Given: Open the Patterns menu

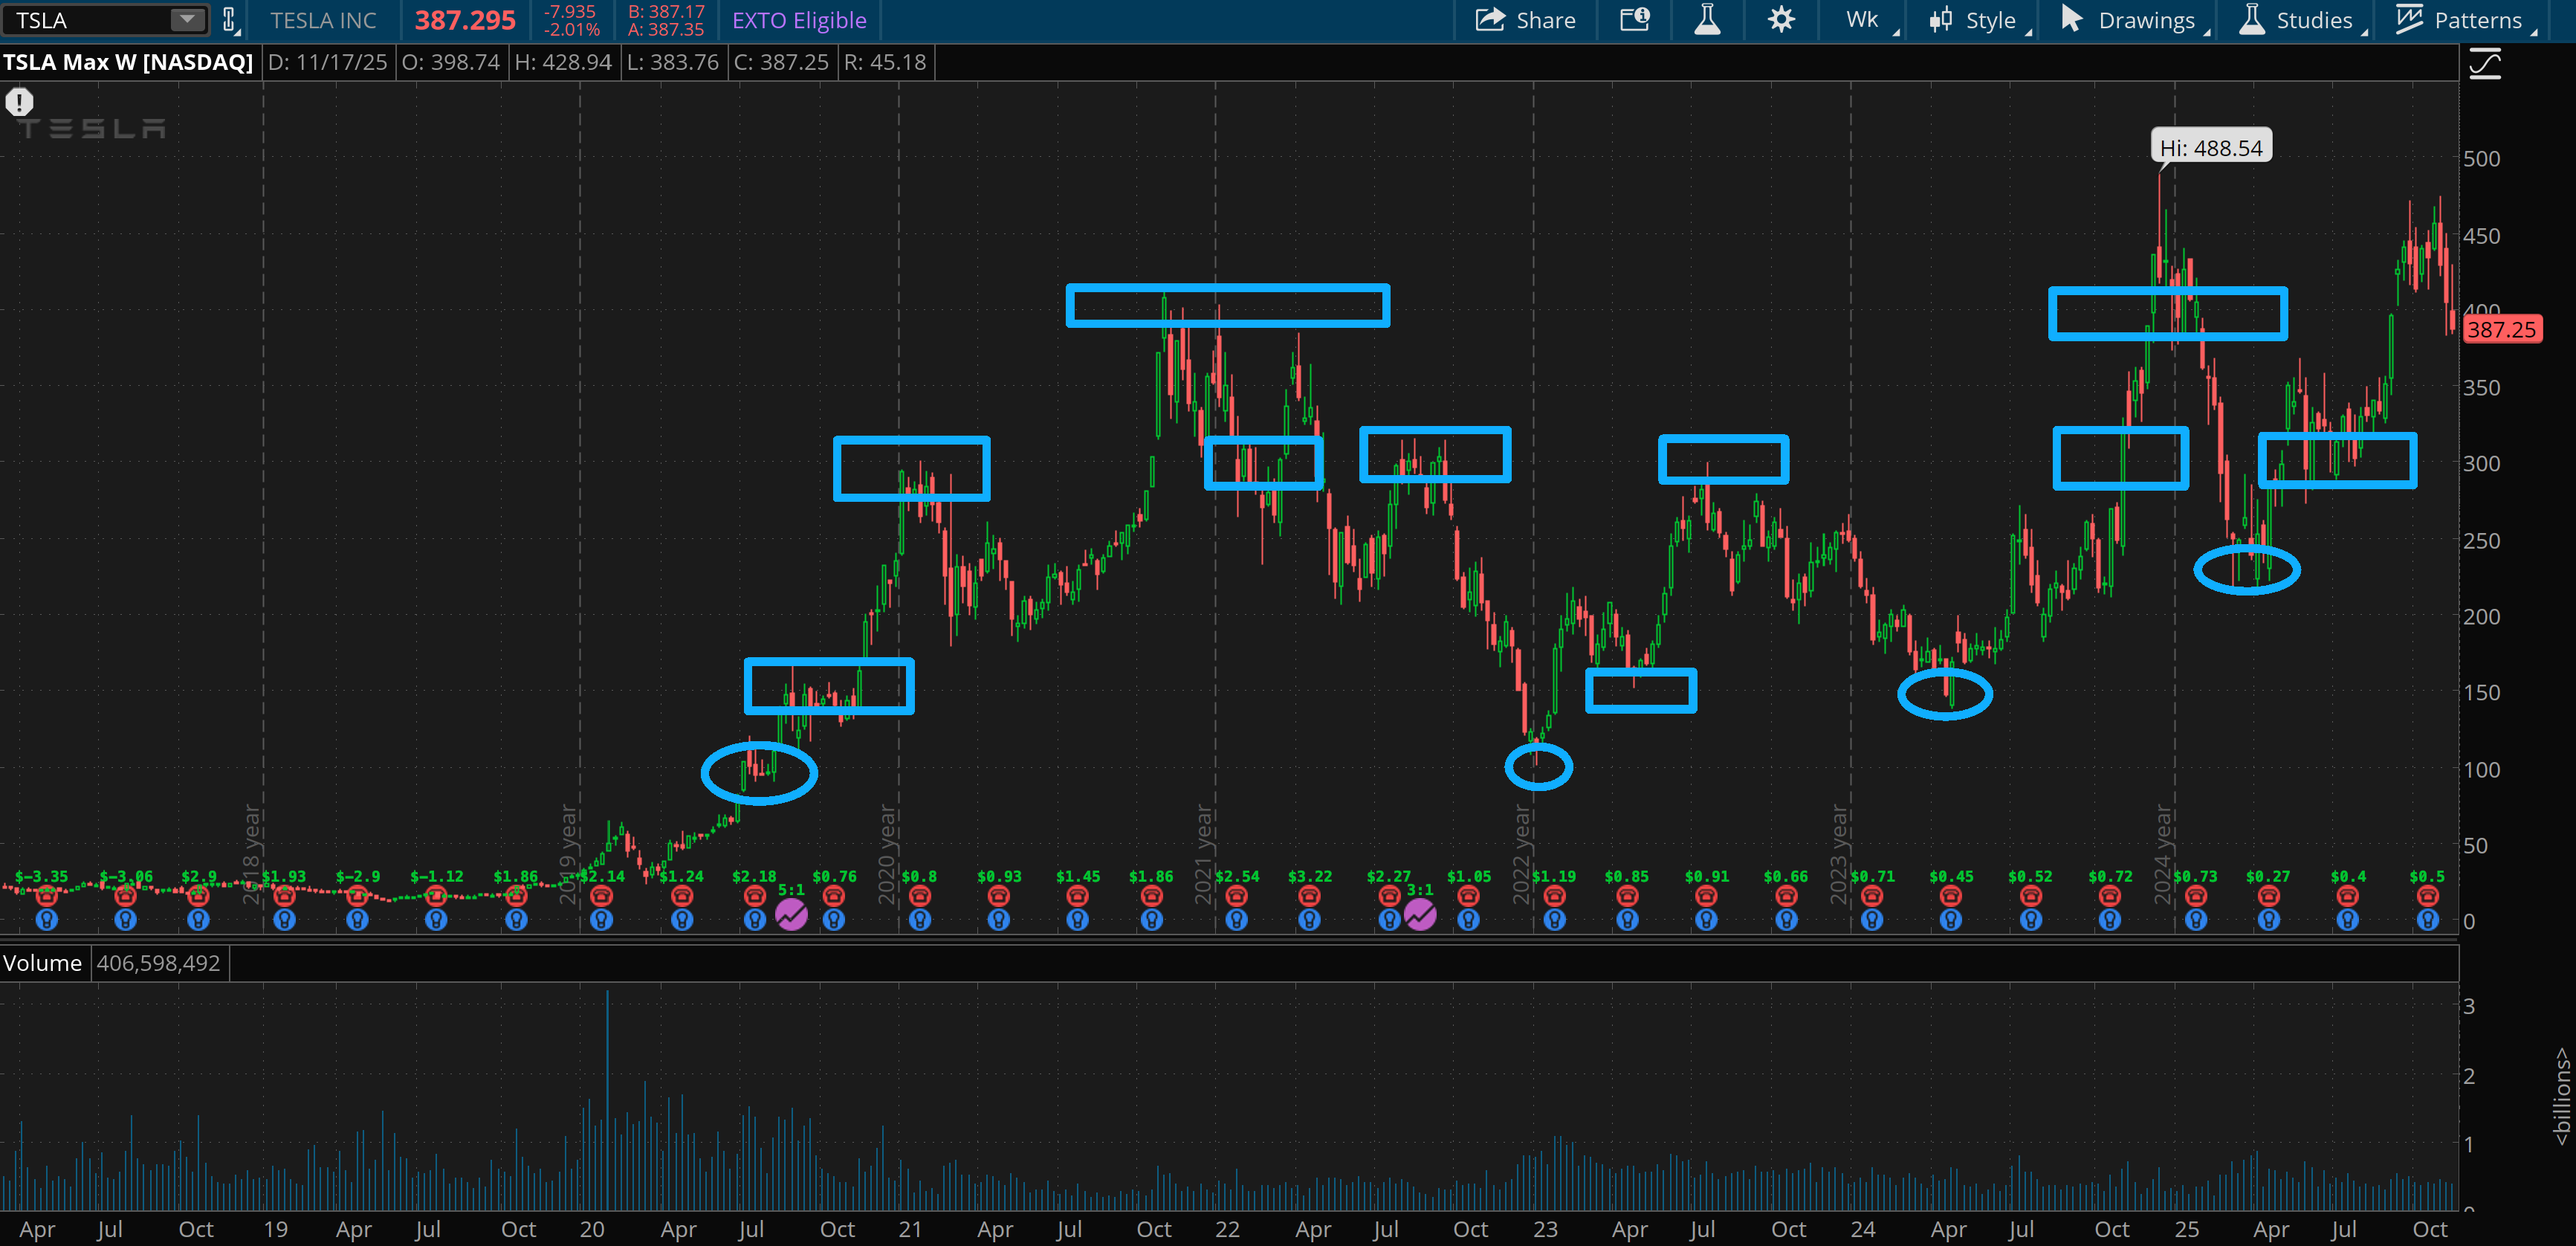Looking at the screenshot, I should click(x=2465, y=20).
